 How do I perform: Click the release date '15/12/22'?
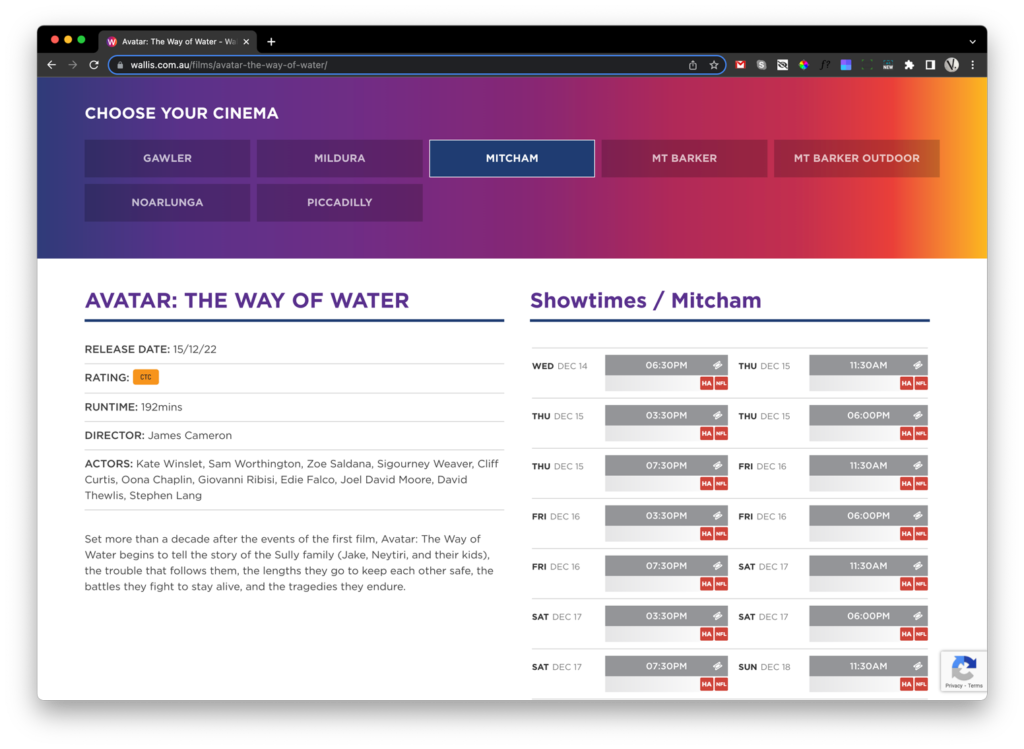pos(195,349)
